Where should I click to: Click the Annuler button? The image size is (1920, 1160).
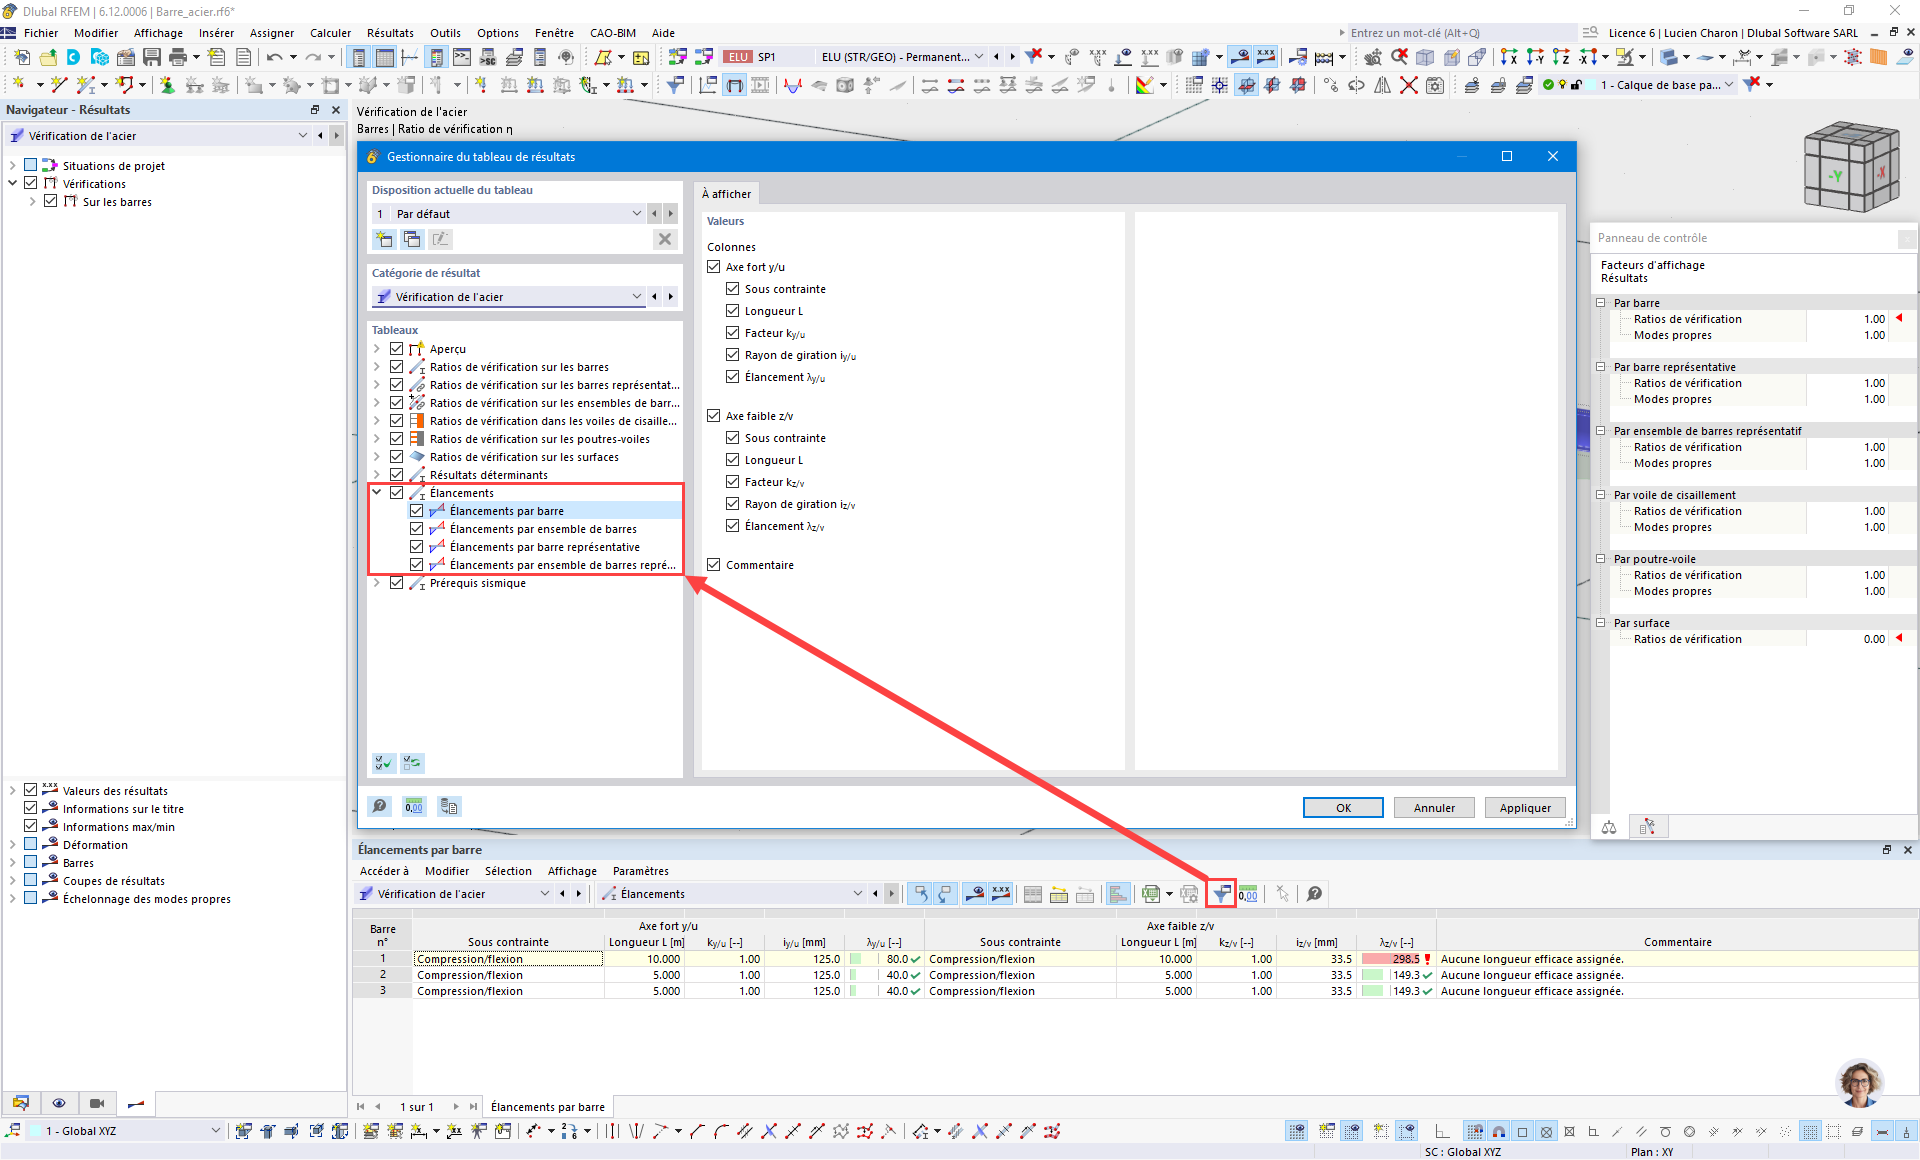point(1434,808)
